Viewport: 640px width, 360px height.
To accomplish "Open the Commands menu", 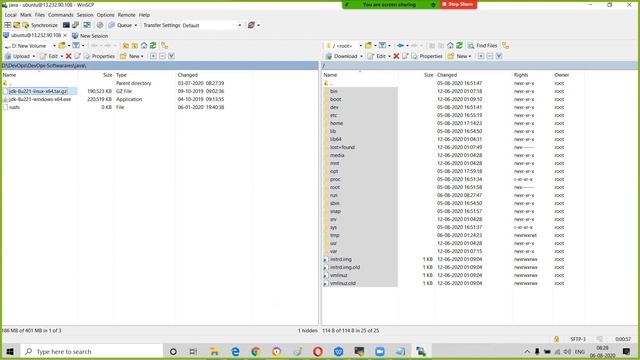I will (60, 15).
